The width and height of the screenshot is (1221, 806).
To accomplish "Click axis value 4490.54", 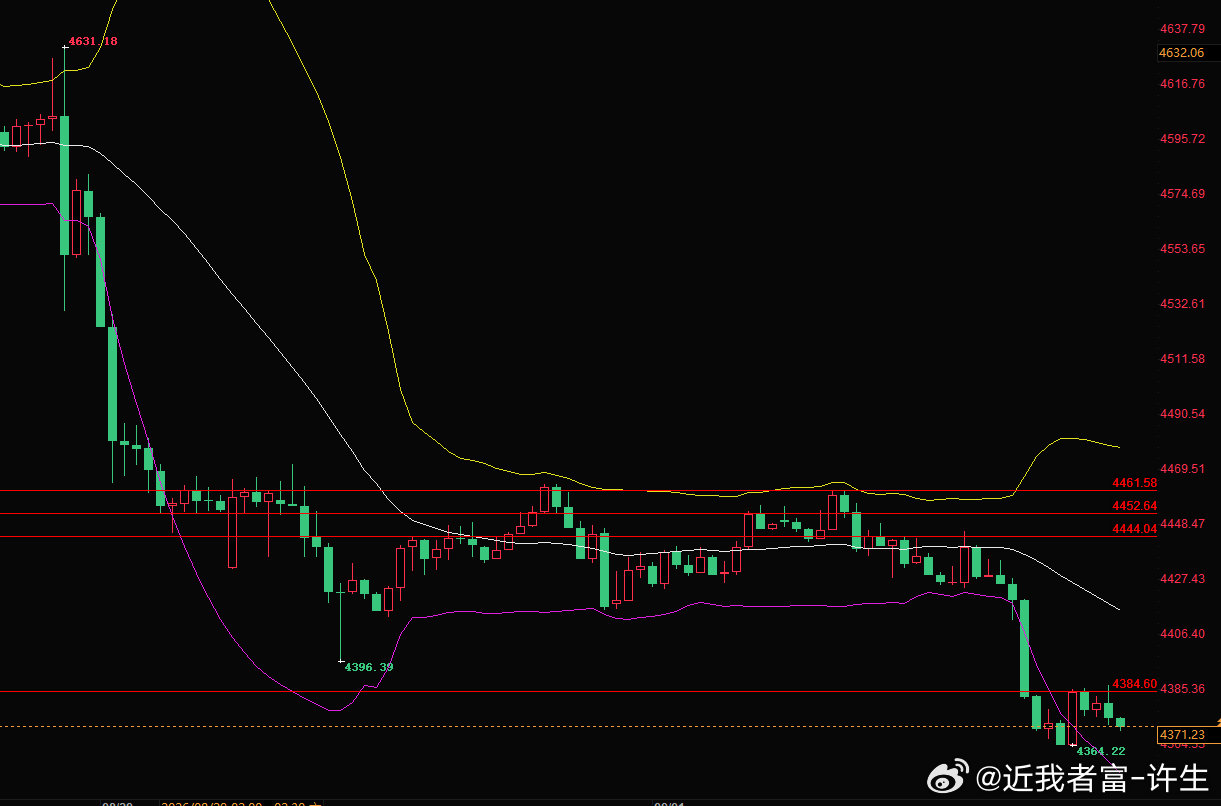I will (x=1182, y=414).
